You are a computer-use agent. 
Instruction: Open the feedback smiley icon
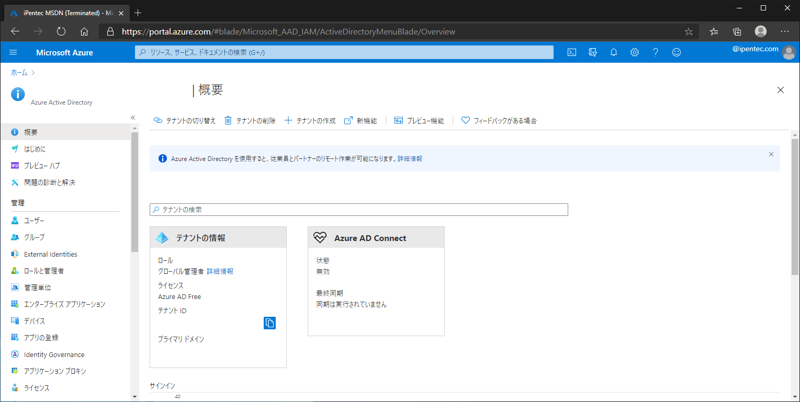tap(676, 52)
